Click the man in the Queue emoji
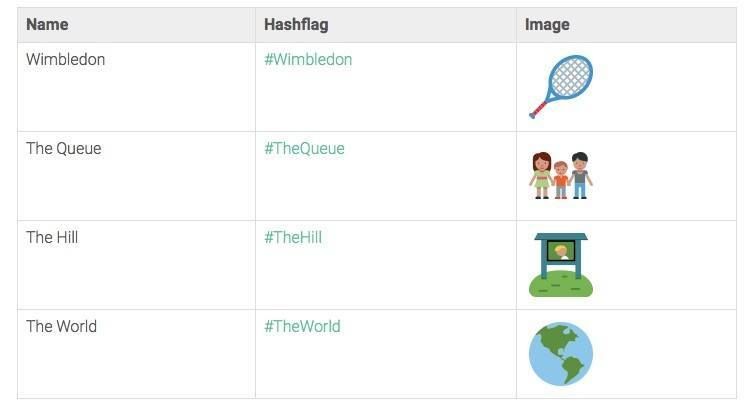This screenshot has width=753, height=420. tap(580, 175)
